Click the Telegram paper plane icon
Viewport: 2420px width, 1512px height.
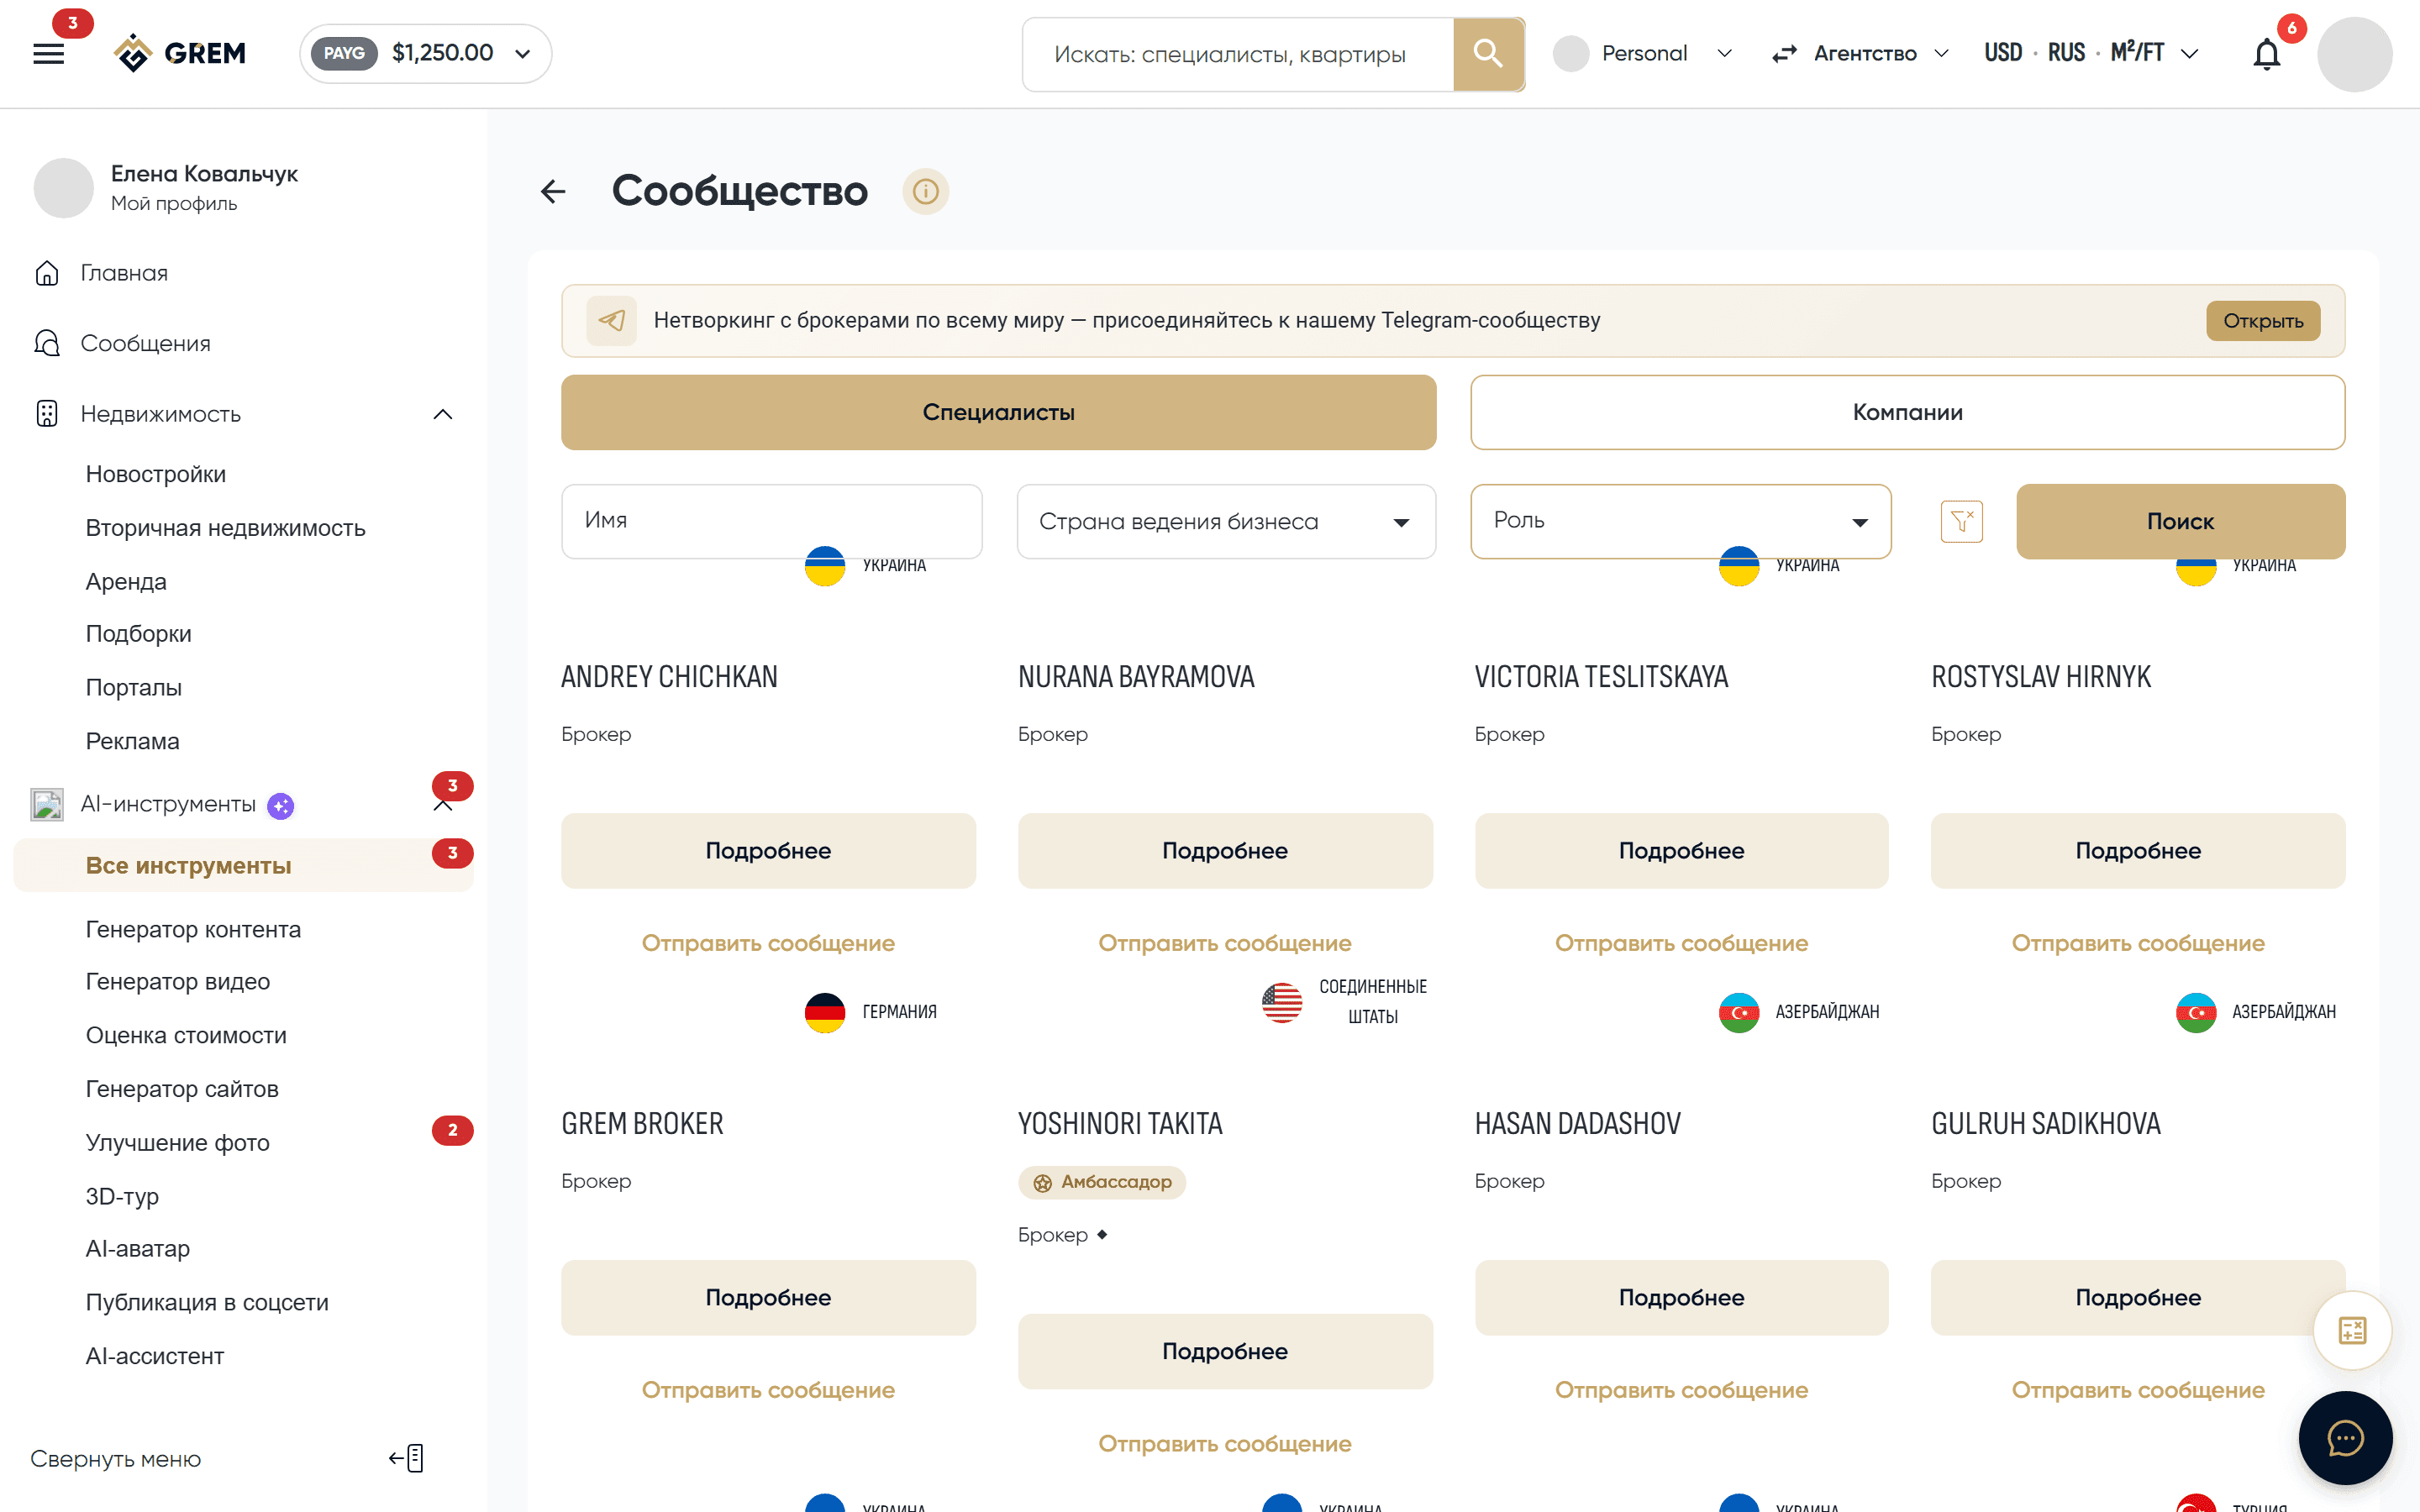tap(611, 320)
